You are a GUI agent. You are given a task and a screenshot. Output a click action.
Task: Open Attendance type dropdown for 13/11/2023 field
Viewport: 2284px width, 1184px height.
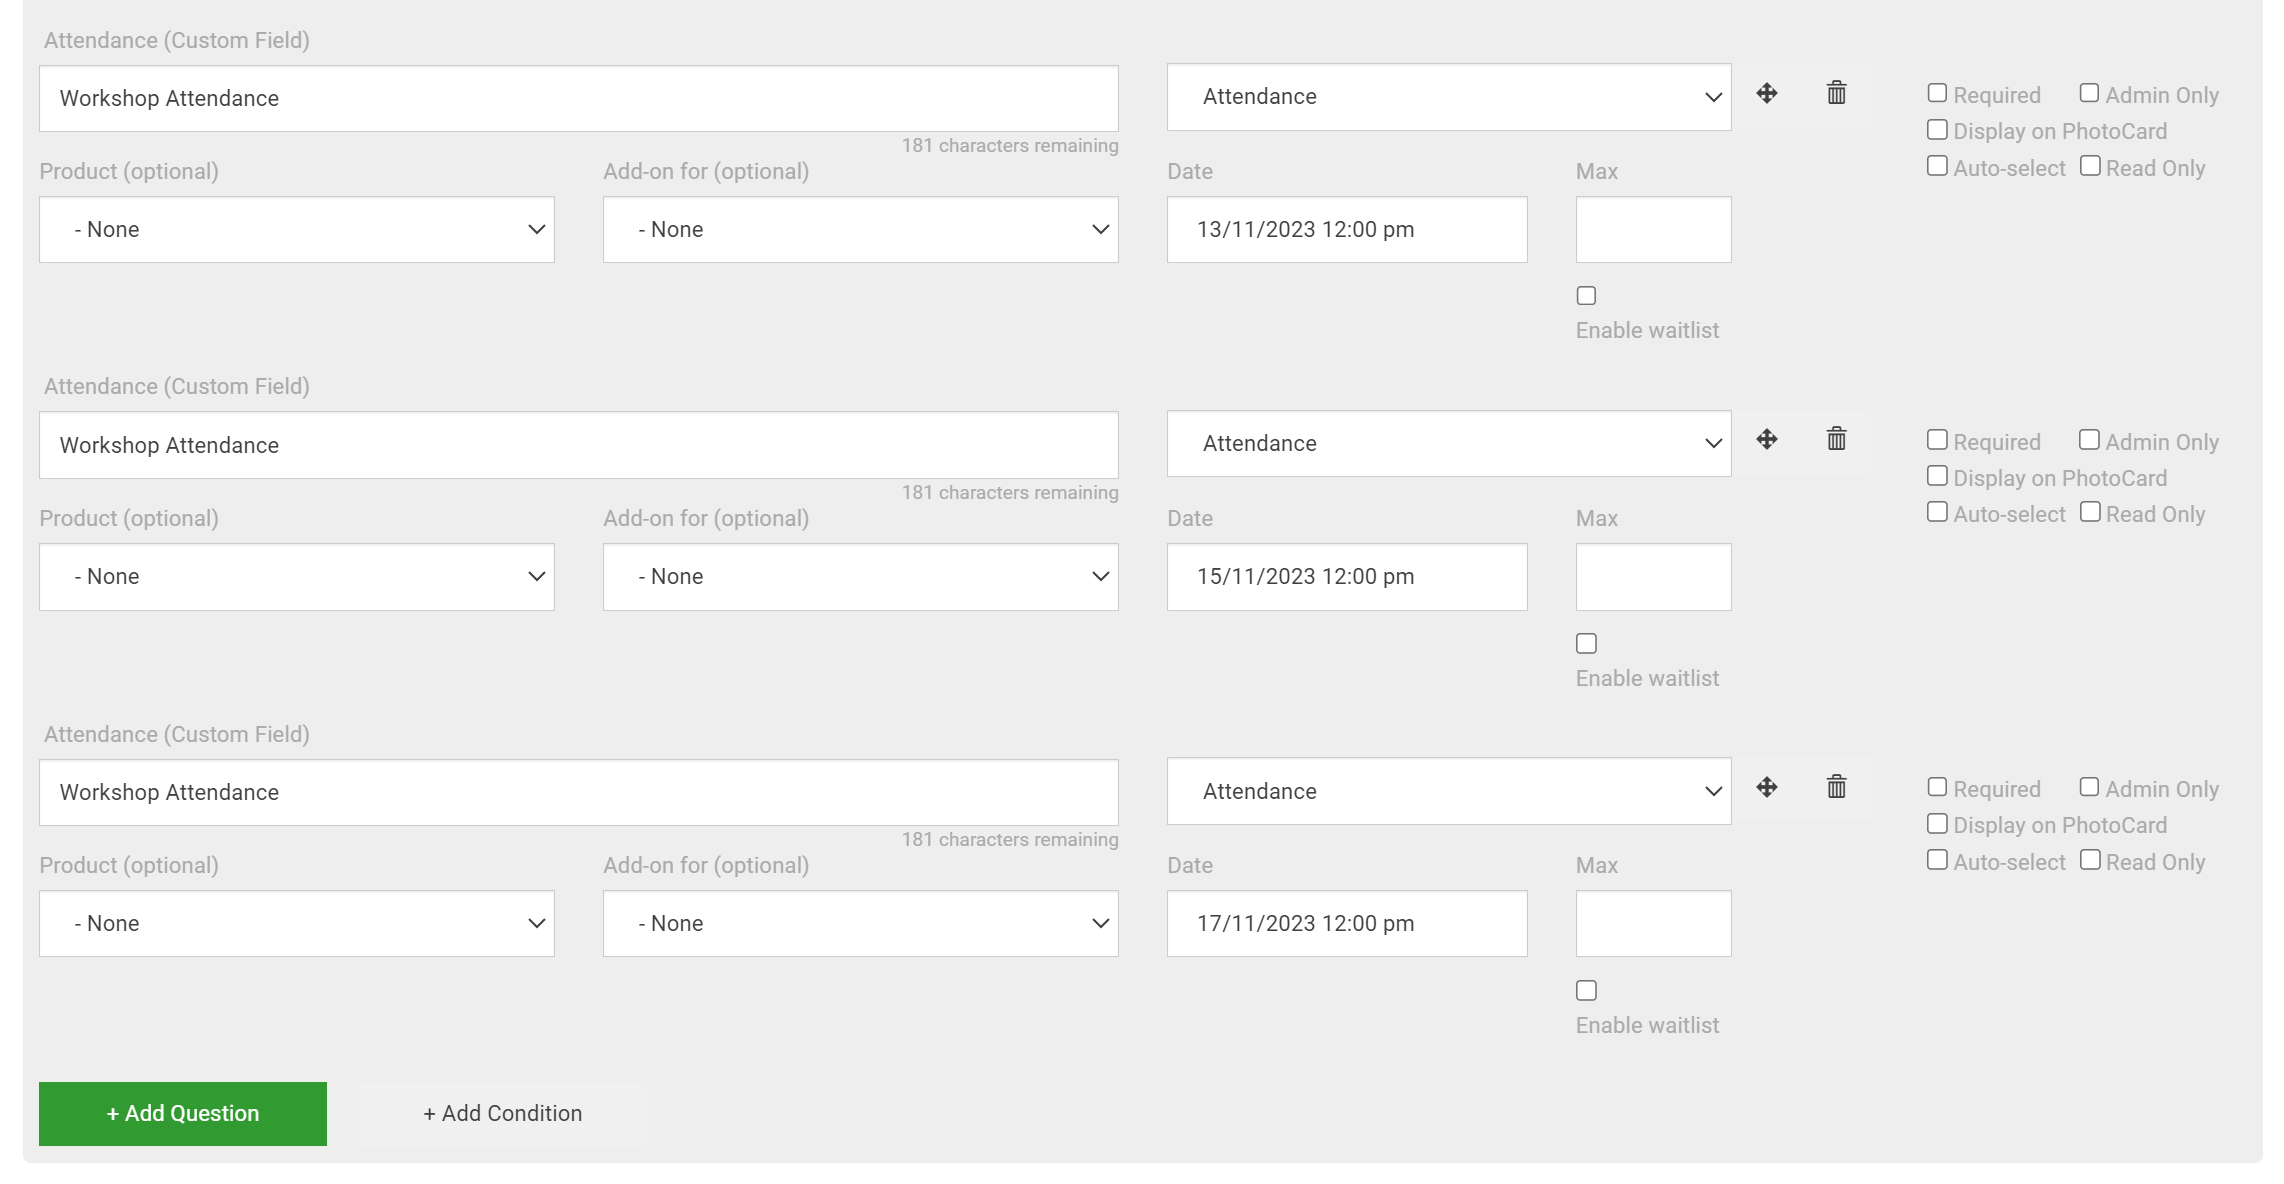(1448, 97)
